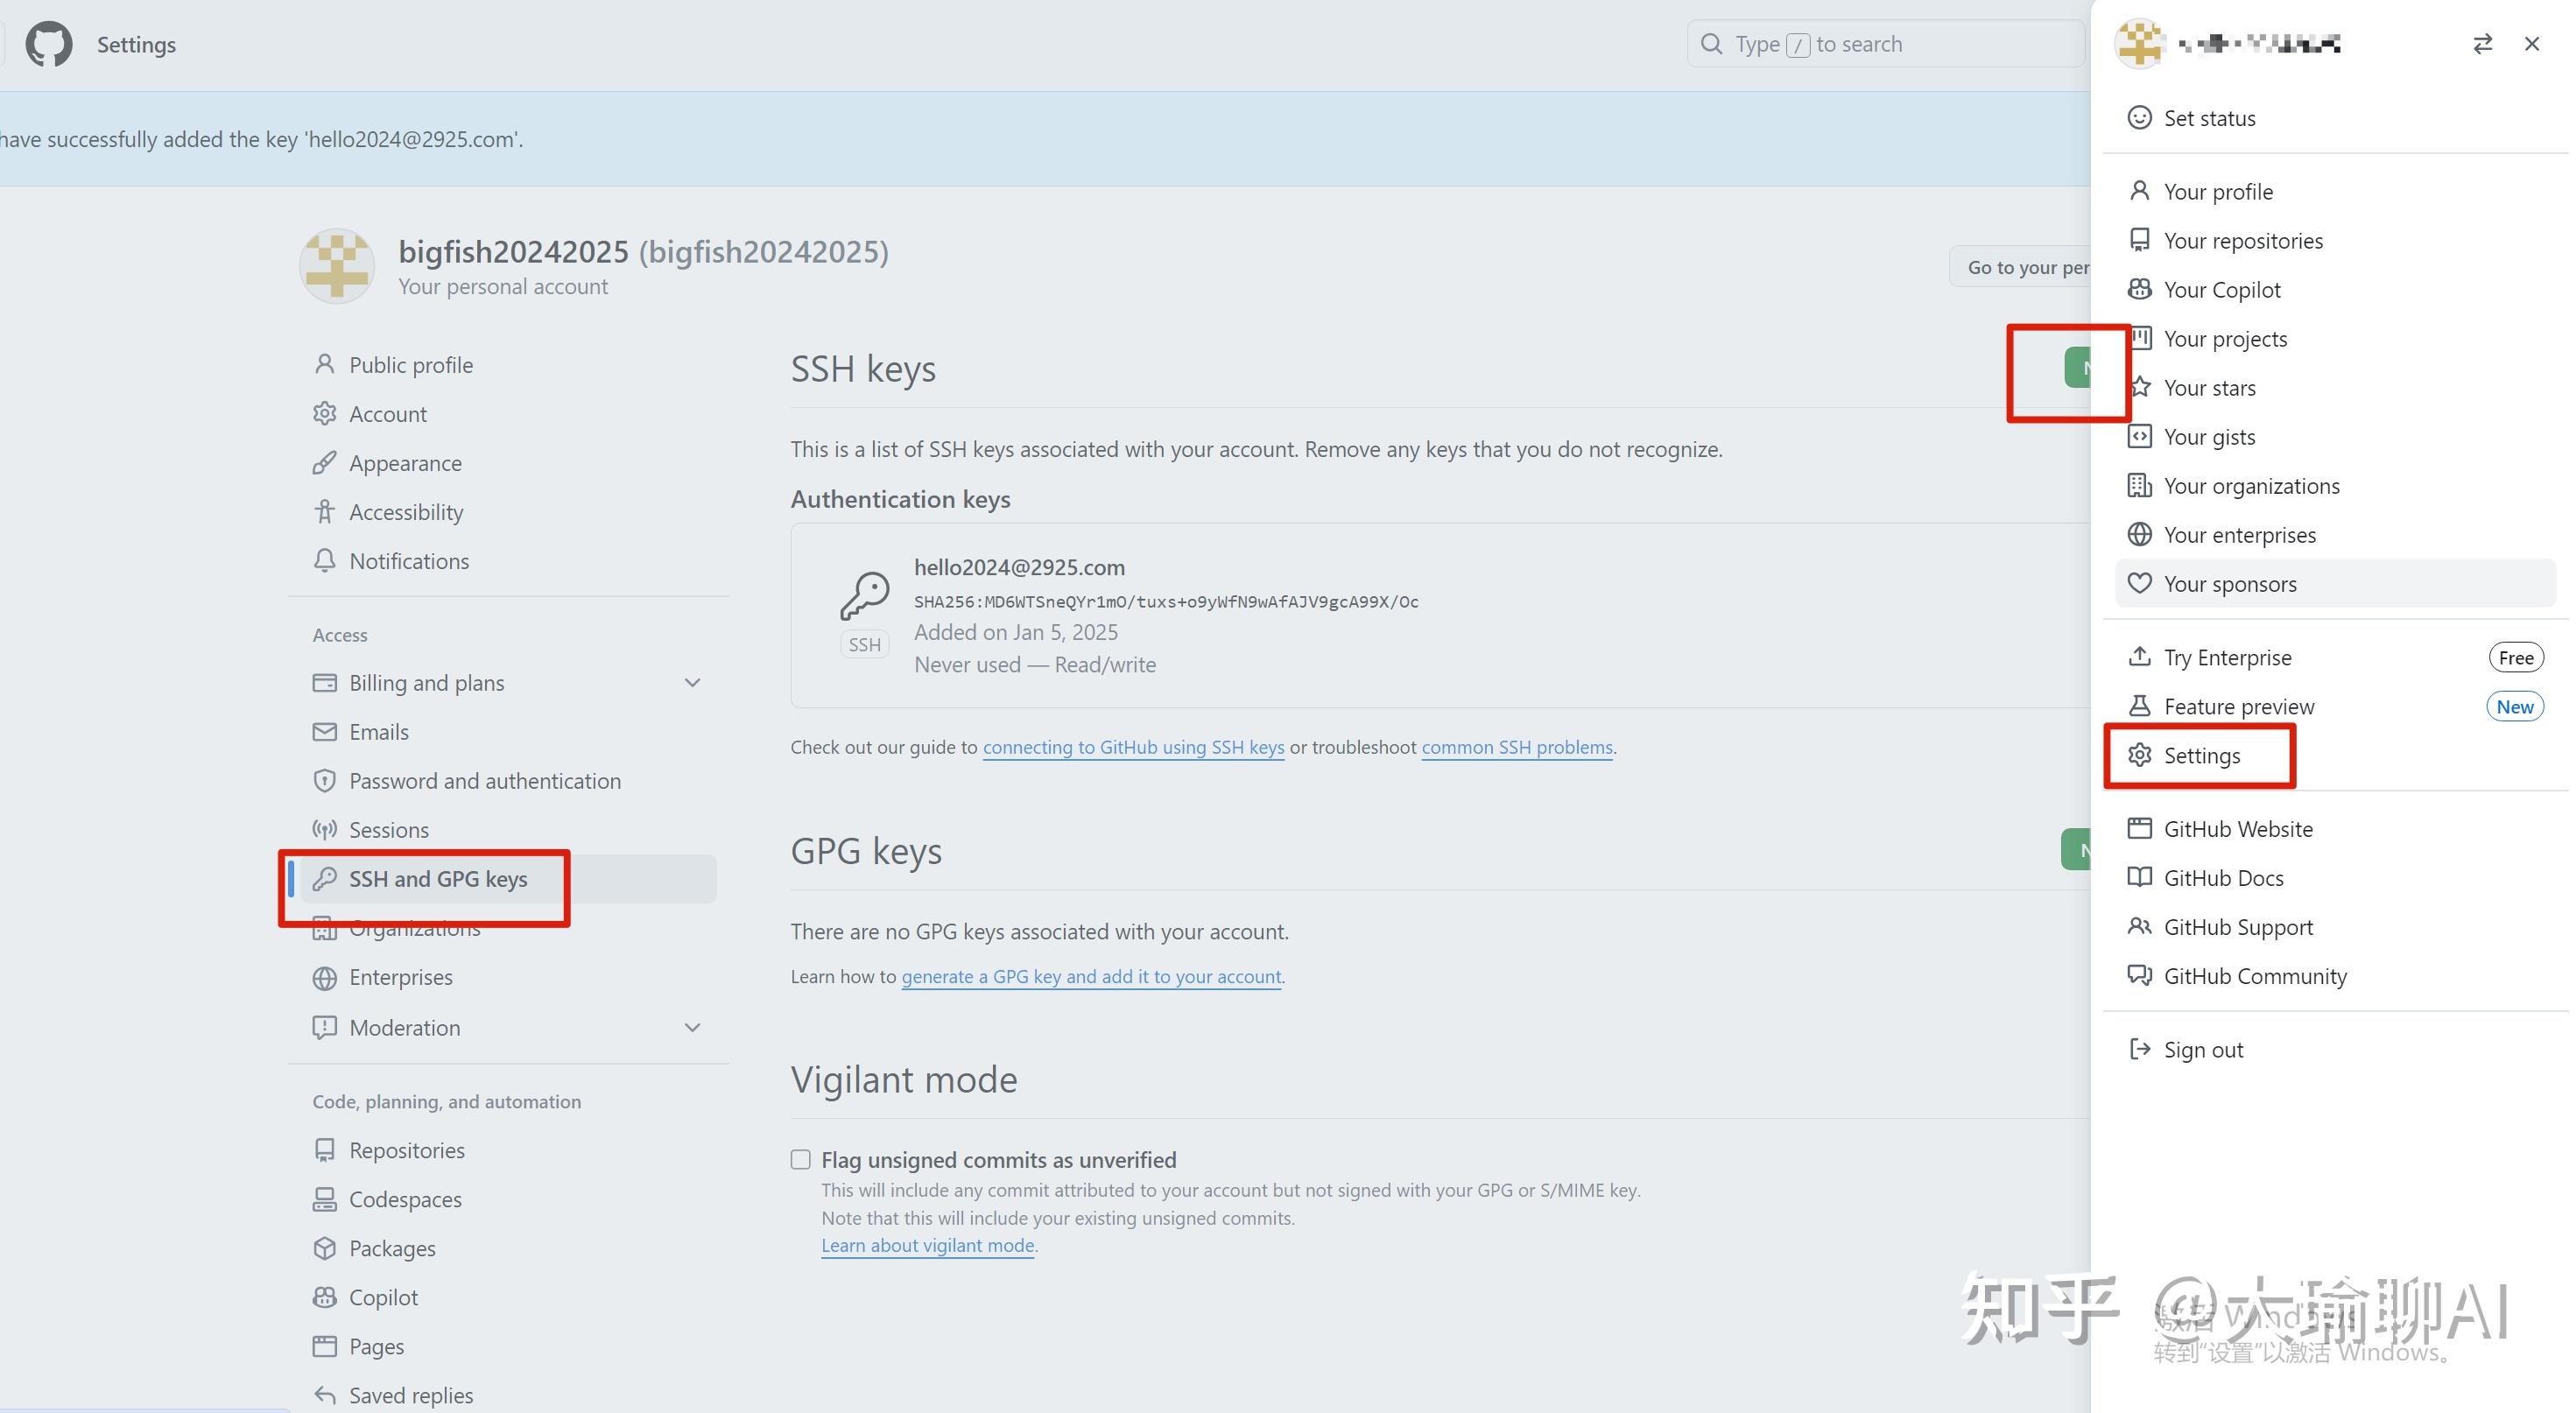Screen dimensions: 2576x1413
Task: Enable Flag unsigned commits as unverified
Action: click(800, 1159)
